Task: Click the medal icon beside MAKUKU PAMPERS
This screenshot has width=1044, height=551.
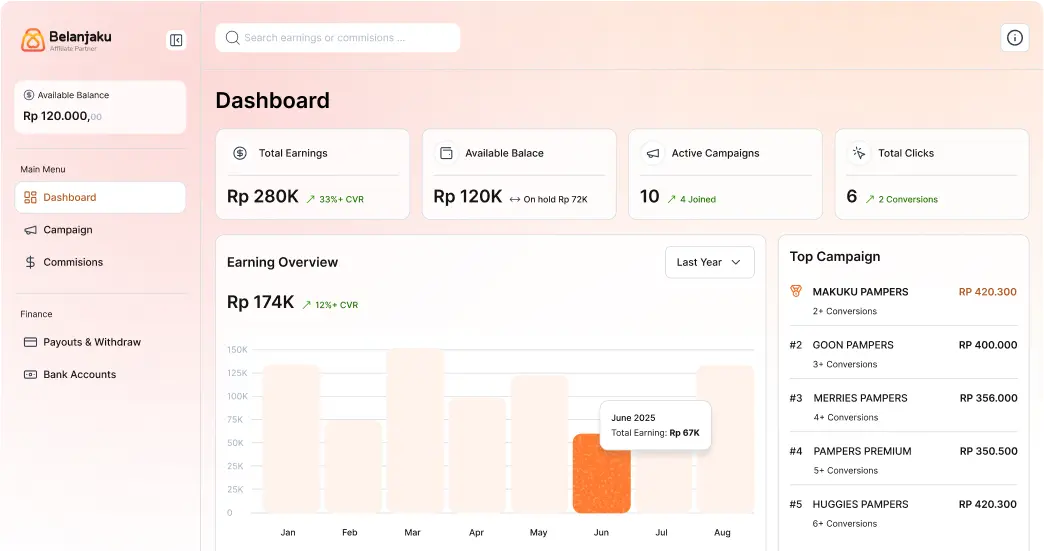Action: pos(796,291)
